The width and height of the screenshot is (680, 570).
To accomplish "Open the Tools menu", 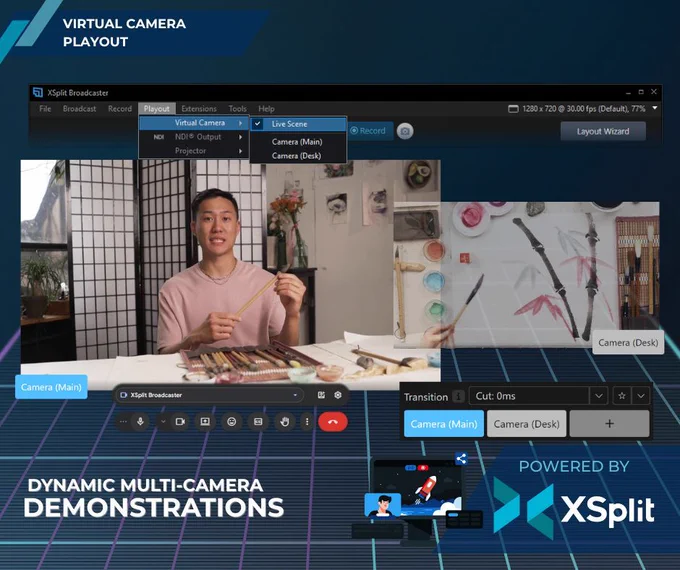I will [237, 109].
